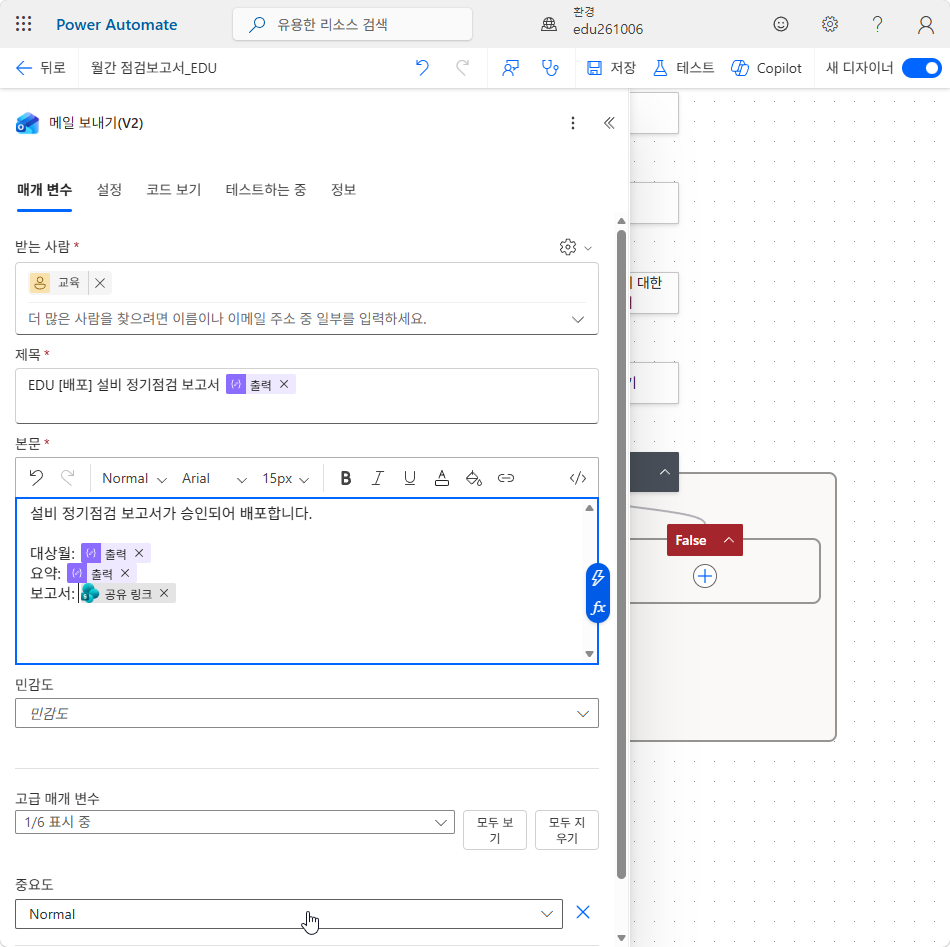Click the 모두 지우기 button
Screen dimensions: 950x947
click(566, 830)
